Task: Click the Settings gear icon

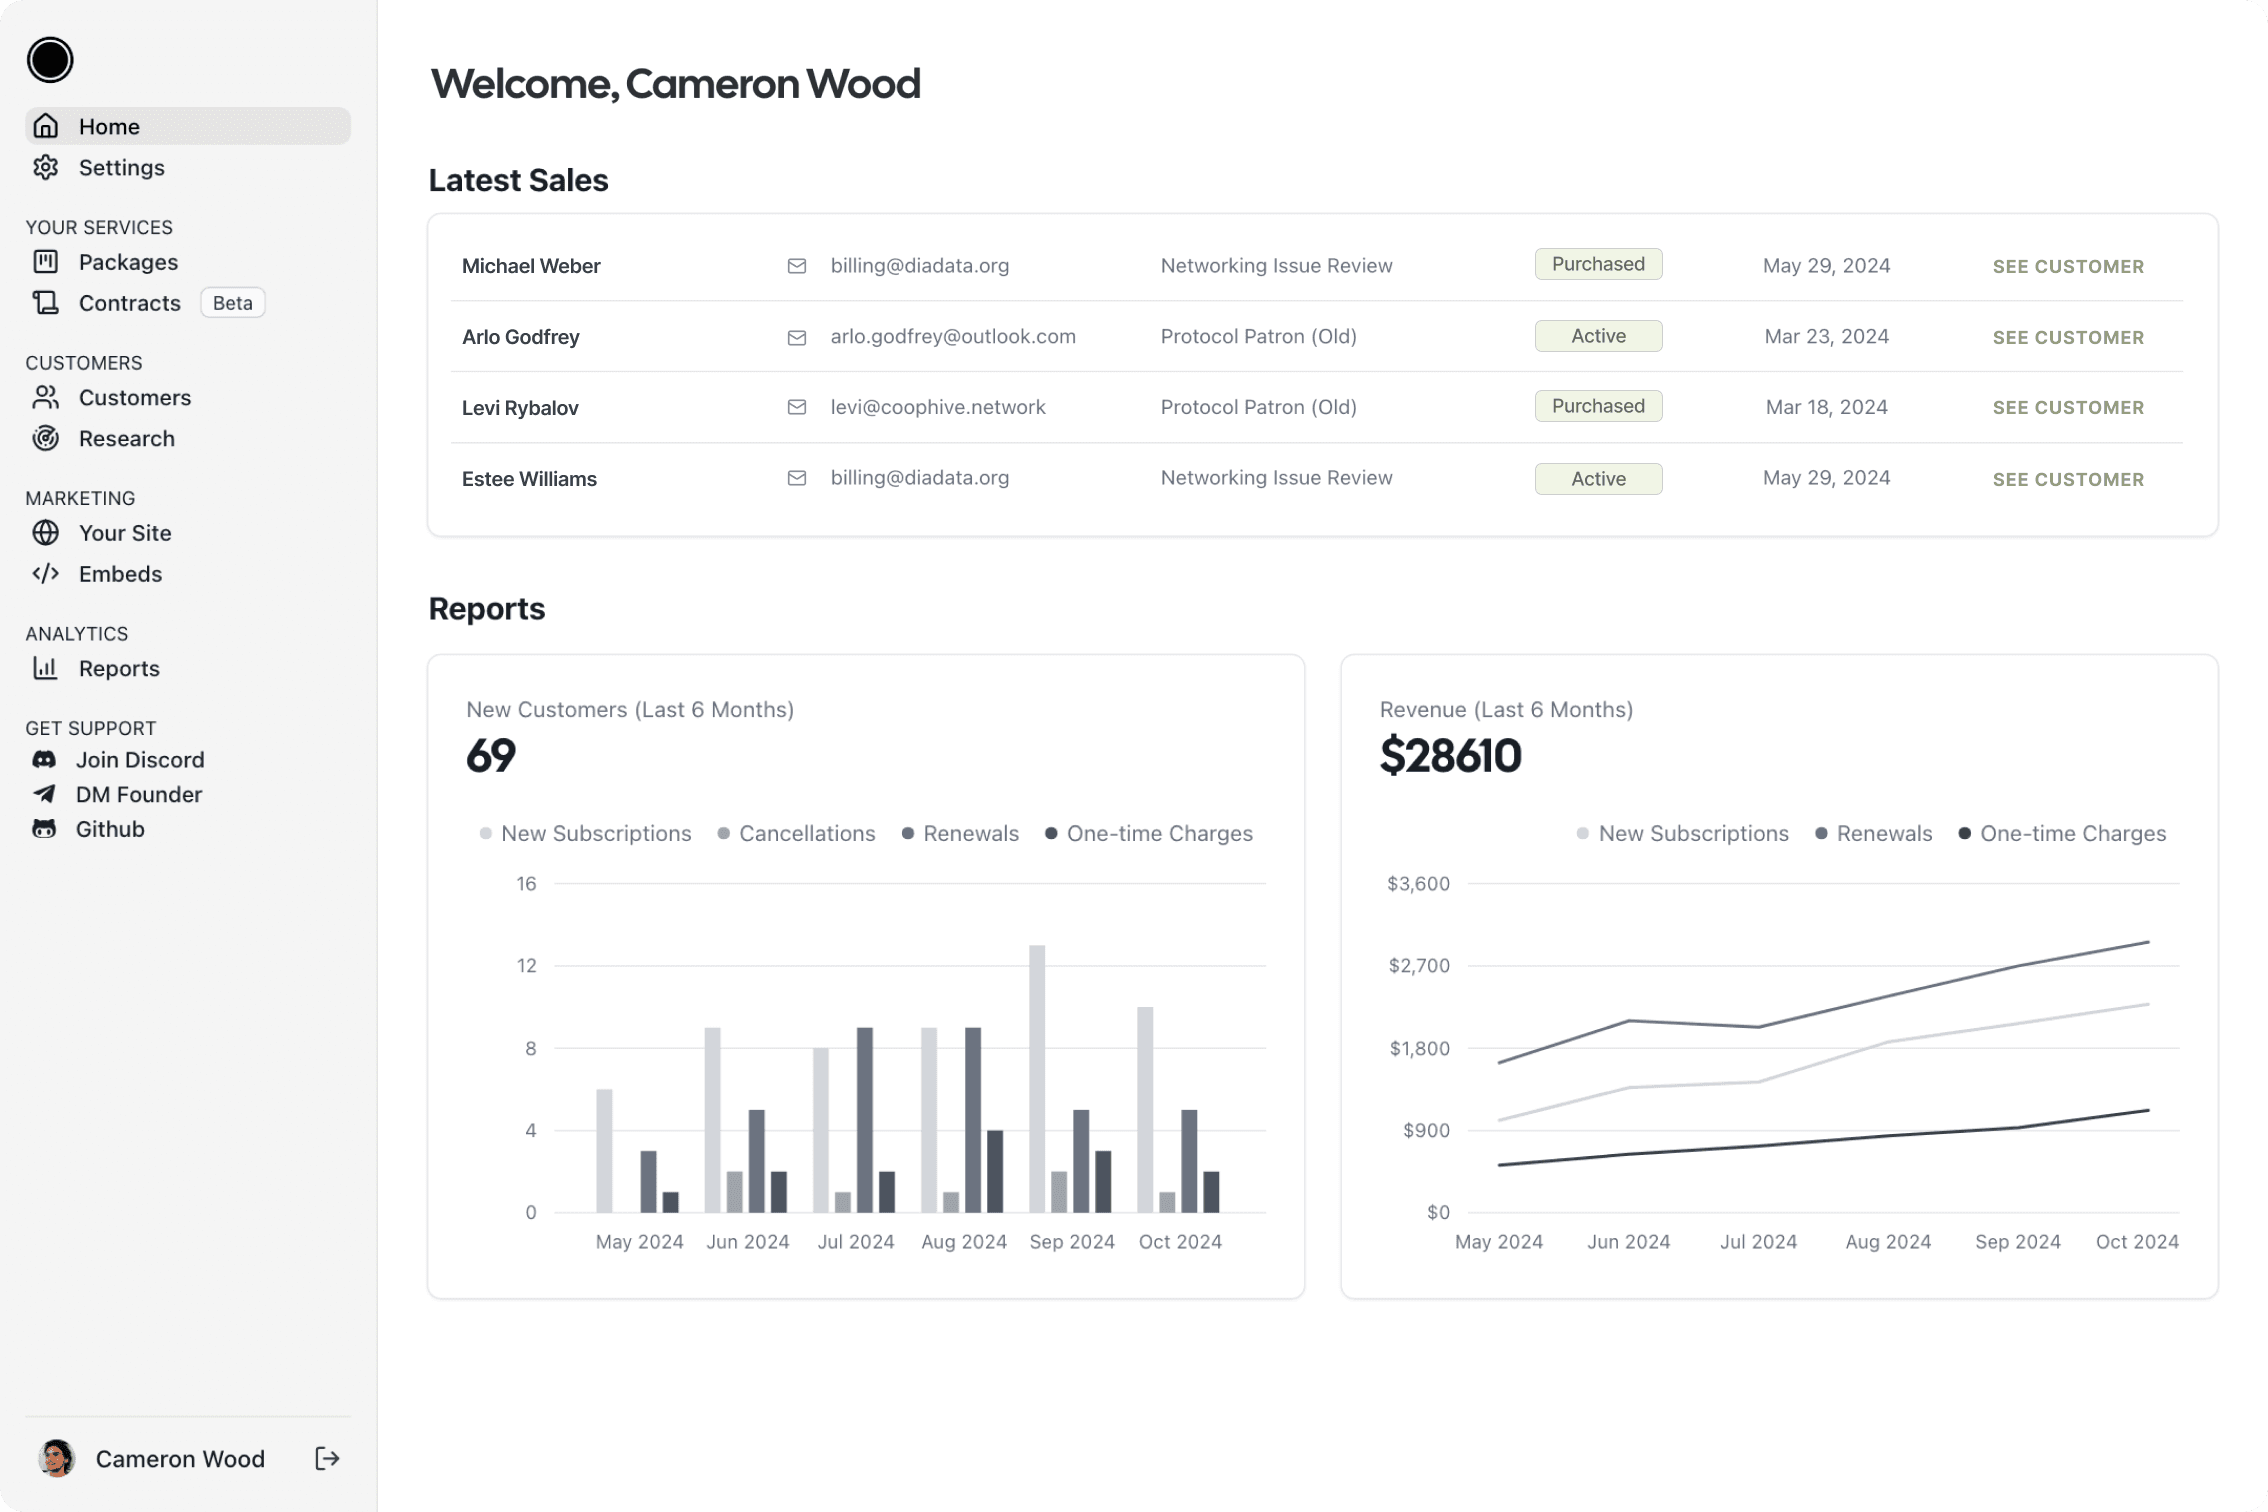Action: pyautogui.click(x=46, y=167)
